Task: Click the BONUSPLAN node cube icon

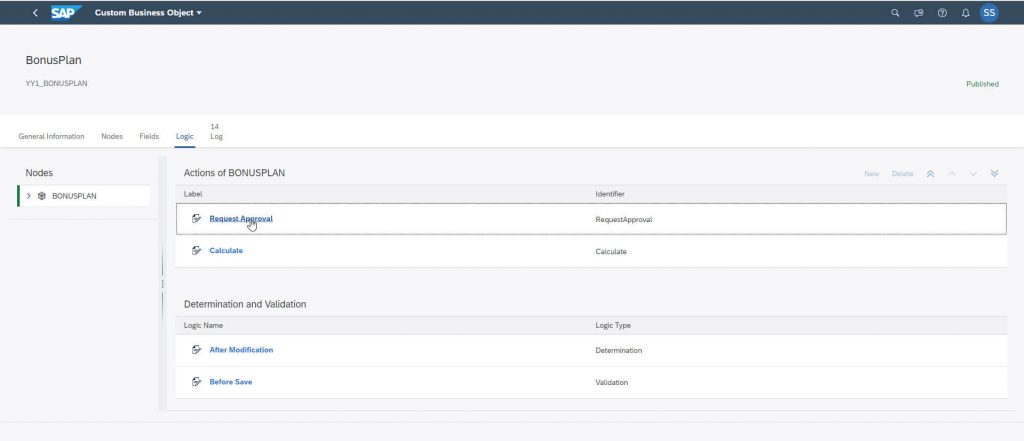Action: pos(42,196)
